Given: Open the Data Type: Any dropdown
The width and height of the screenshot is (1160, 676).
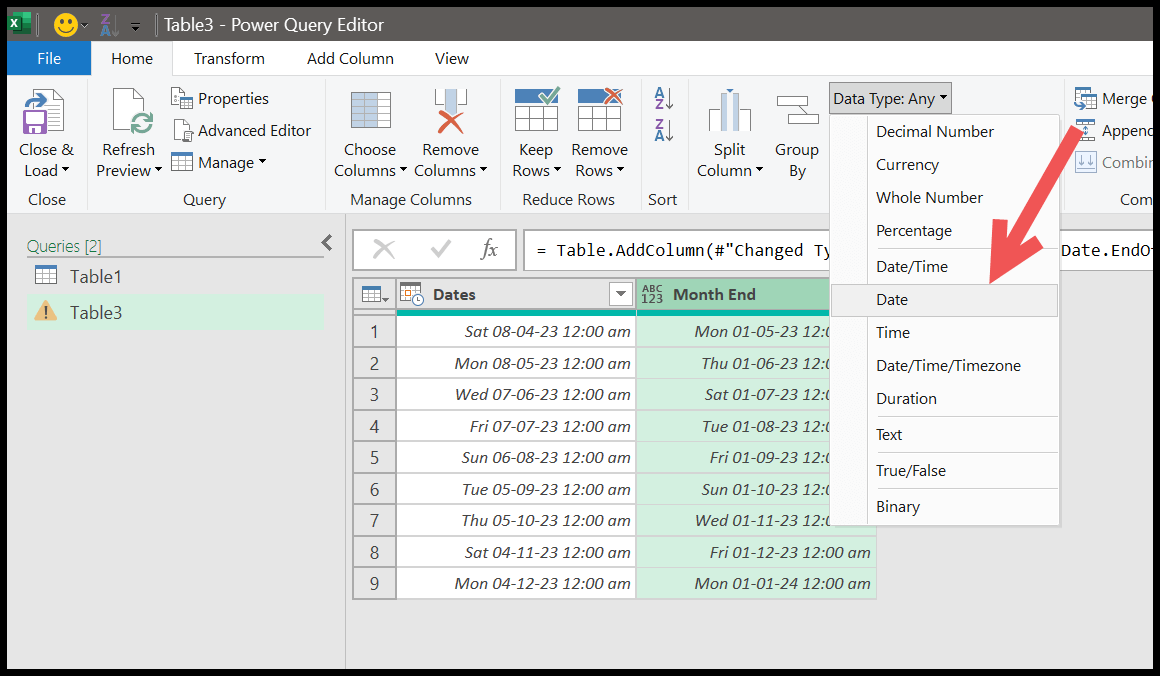Looking at the screenshot, I should (x=890, y=98).
